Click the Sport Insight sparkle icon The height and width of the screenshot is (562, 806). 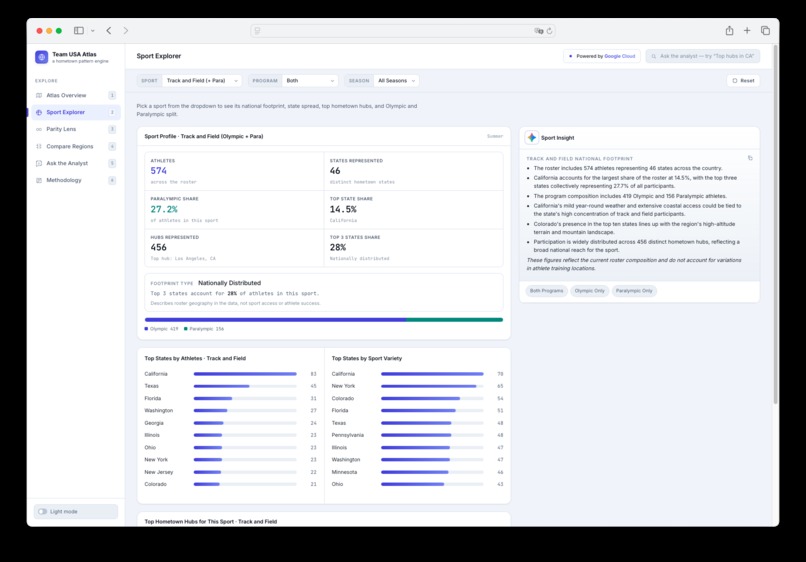tap(532, 137)
